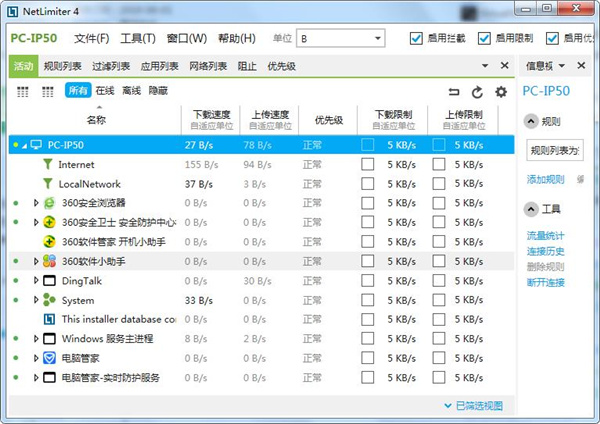Expand the 已筛选视图 chevron
Viewport: 600px width, 424px height.
coord(448,406)
